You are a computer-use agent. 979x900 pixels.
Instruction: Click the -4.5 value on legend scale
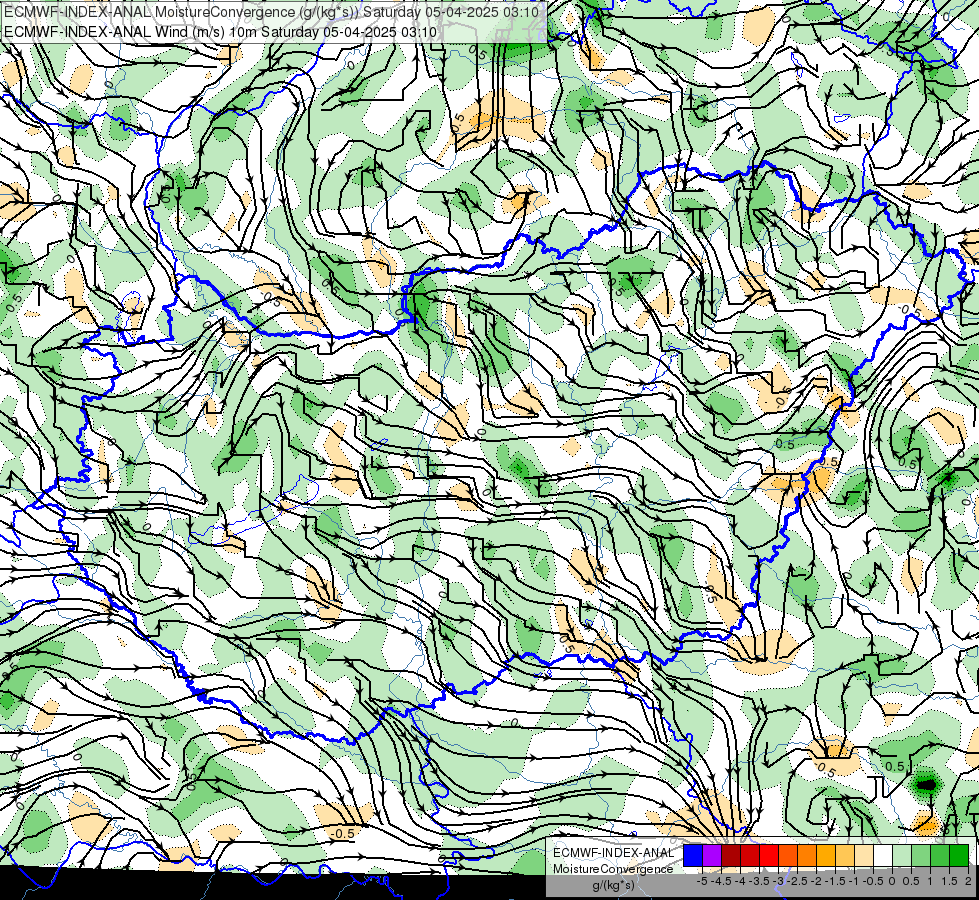click(x=722, y=881)
